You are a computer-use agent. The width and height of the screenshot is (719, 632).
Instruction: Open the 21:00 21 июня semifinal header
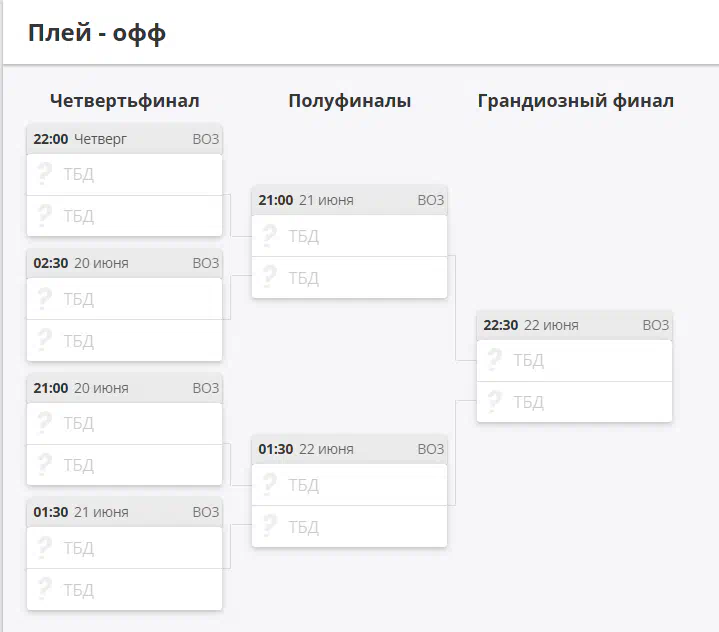[349, 200]
